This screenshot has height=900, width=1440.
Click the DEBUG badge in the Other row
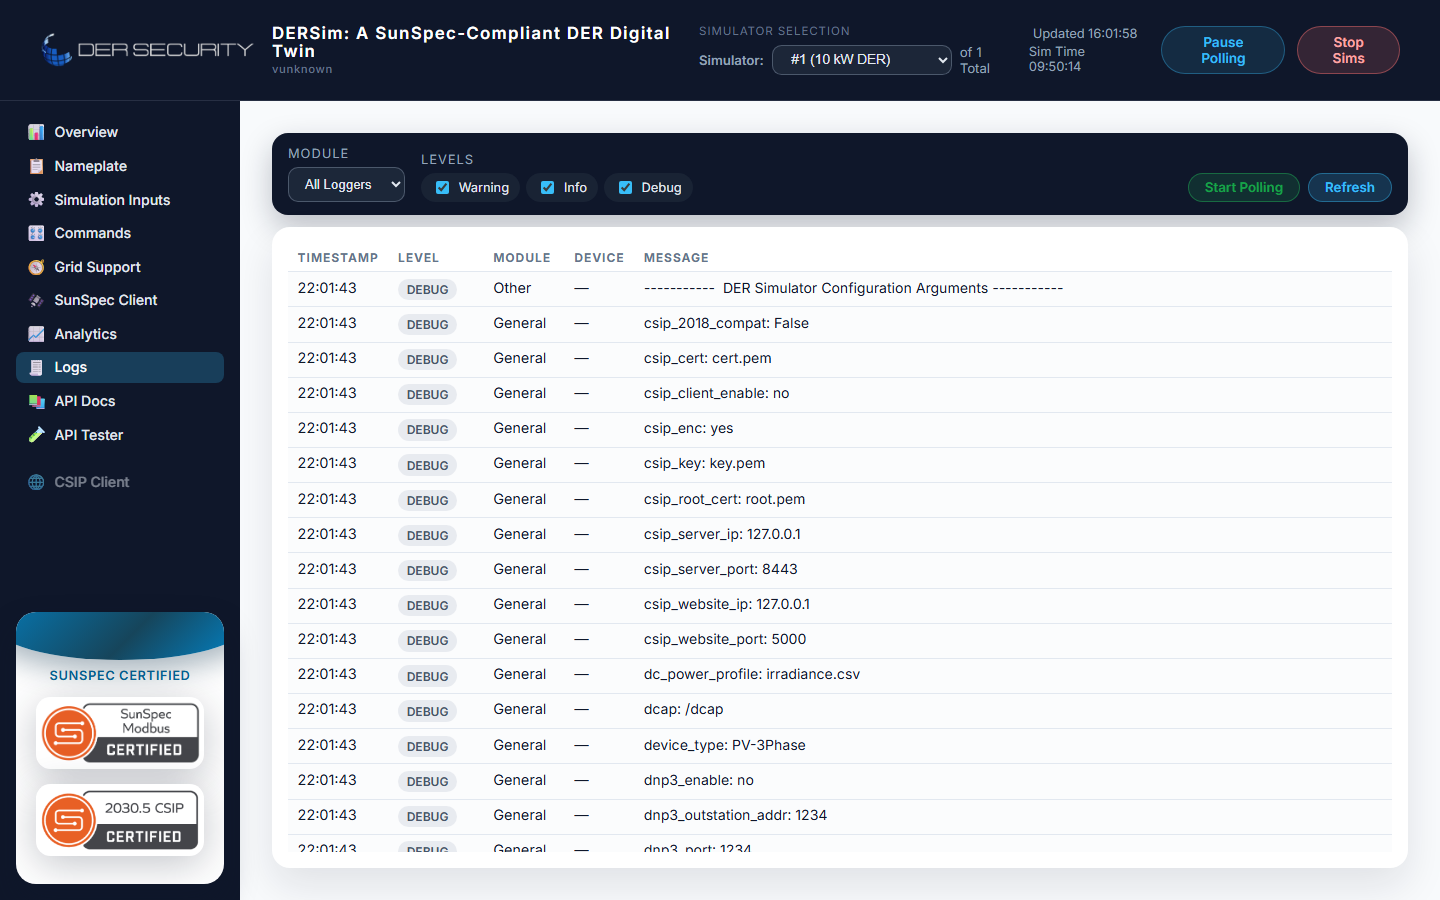[427, 289]
